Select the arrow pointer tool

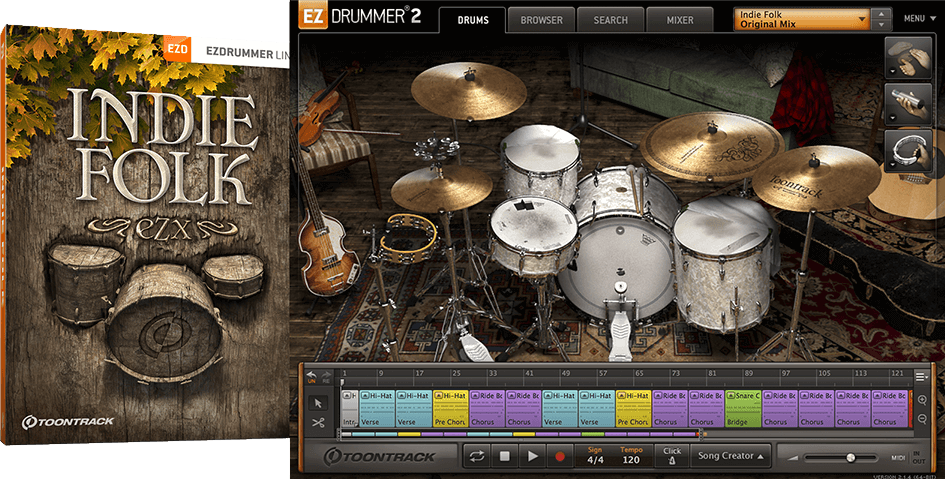pos(318,402)
